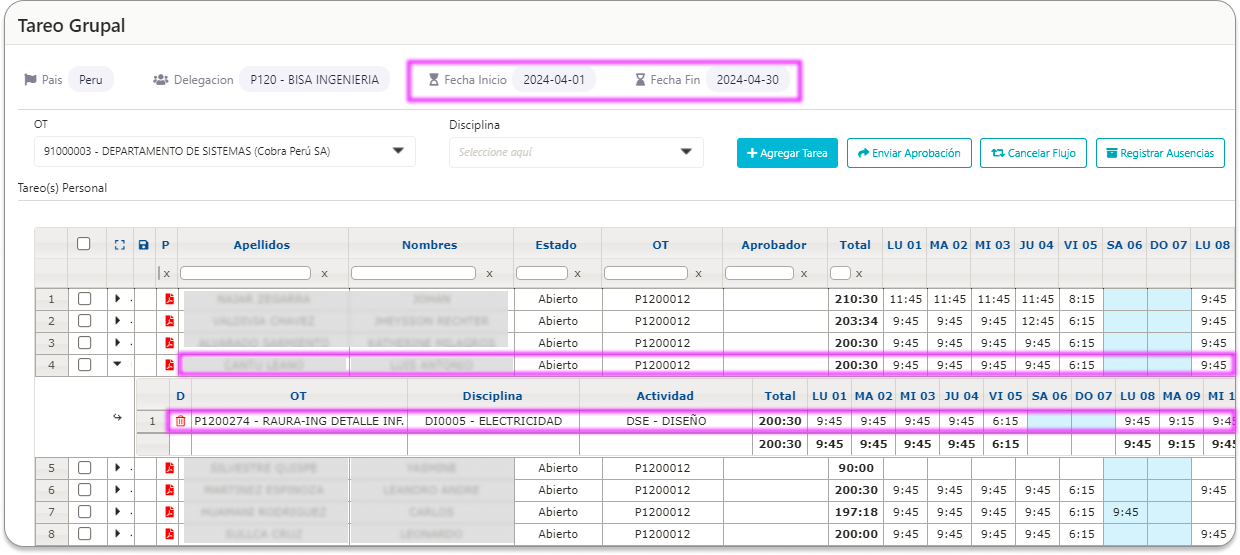
Task: Sort by the Aprobador column header
Action: click(x=774, y=245)
